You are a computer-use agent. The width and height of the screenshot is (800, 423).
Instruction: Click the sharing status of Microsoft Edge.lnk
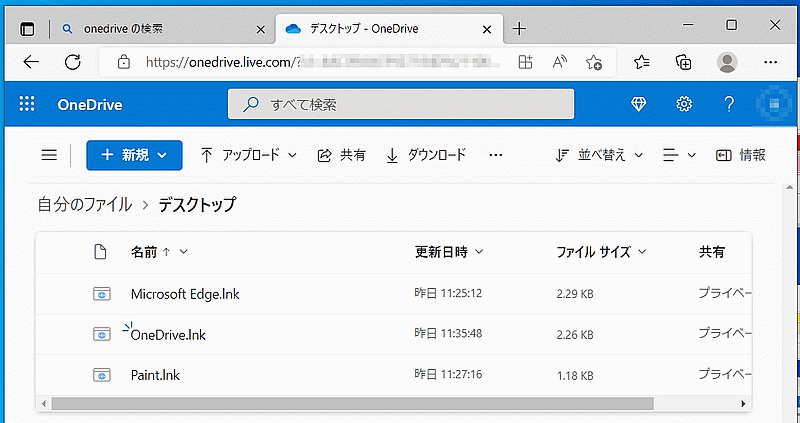(x=724, y=293)
